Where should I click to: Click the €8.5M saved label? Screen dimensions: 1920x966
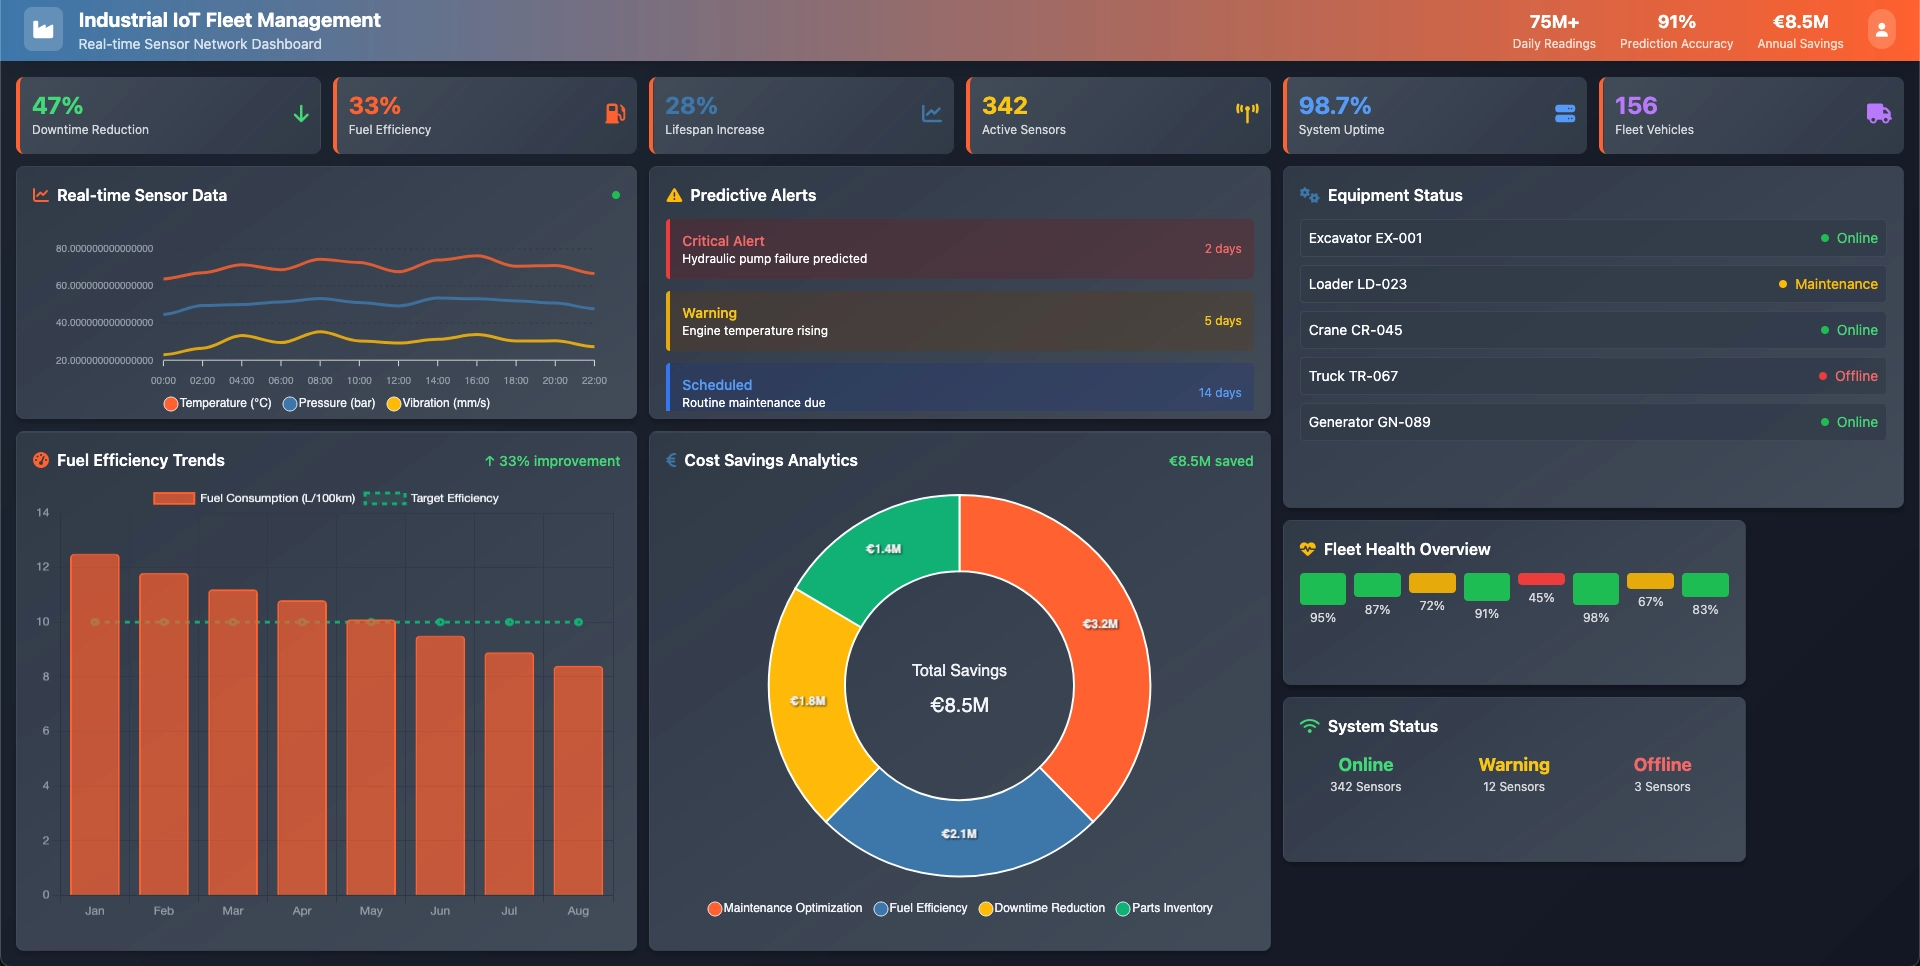pos(1211,461)
